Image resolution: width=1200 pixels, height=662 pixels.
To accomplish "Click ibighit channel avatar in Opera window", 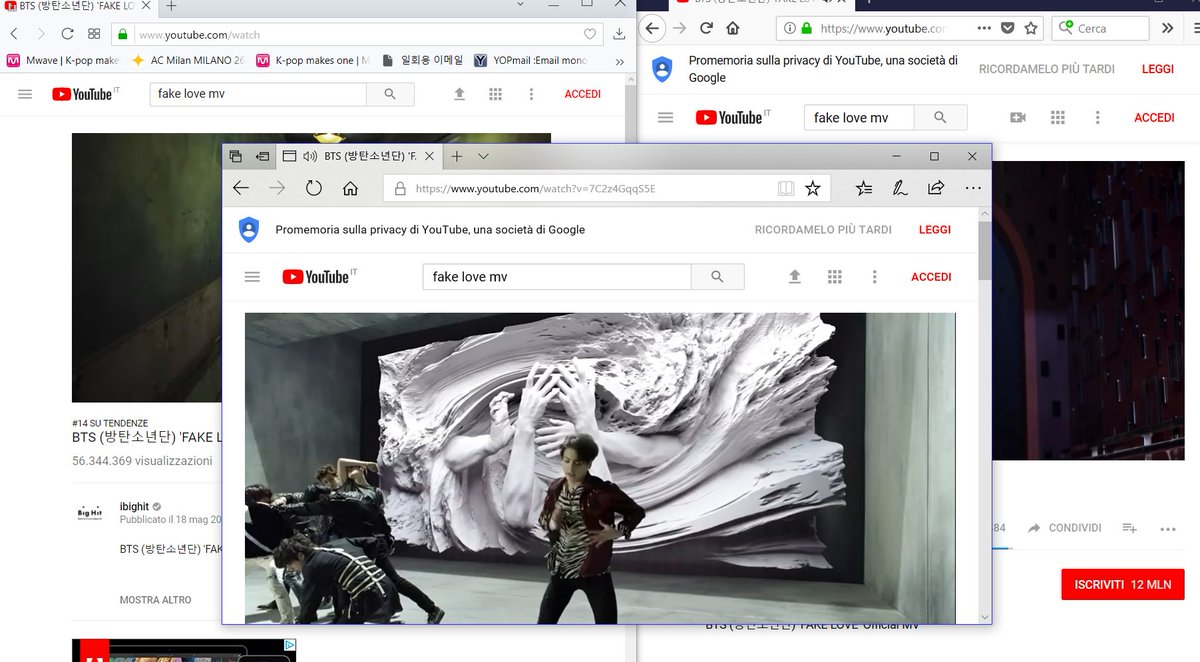I will 89,513.
